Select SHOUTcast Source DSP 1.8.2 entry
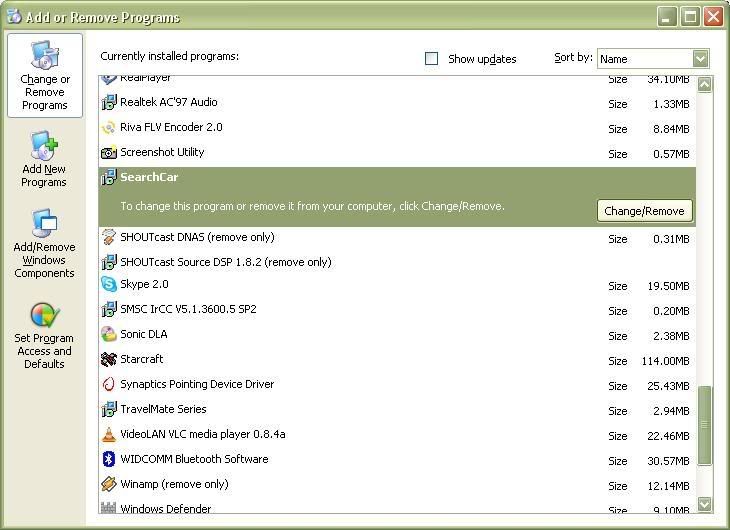730x530 pixels. coord(397,262)
